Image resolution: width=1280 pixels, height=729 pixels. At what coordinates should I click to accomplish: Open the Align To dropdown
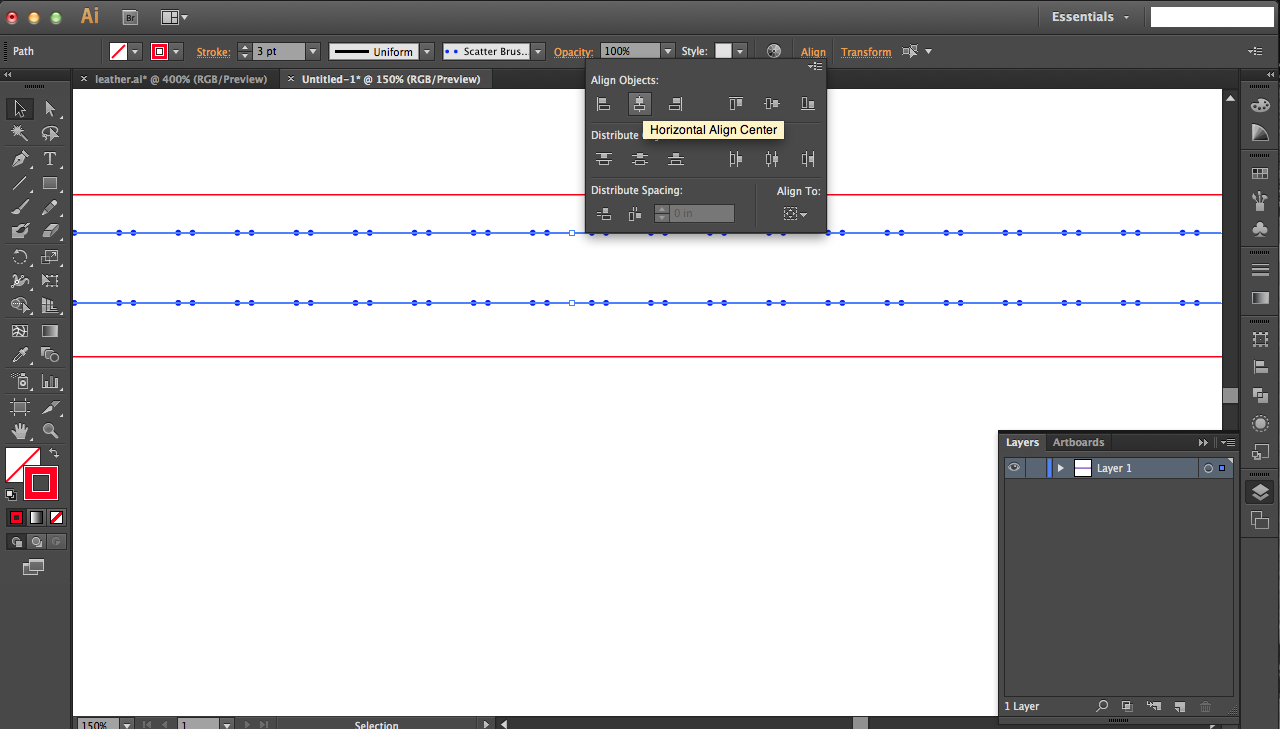794,213
